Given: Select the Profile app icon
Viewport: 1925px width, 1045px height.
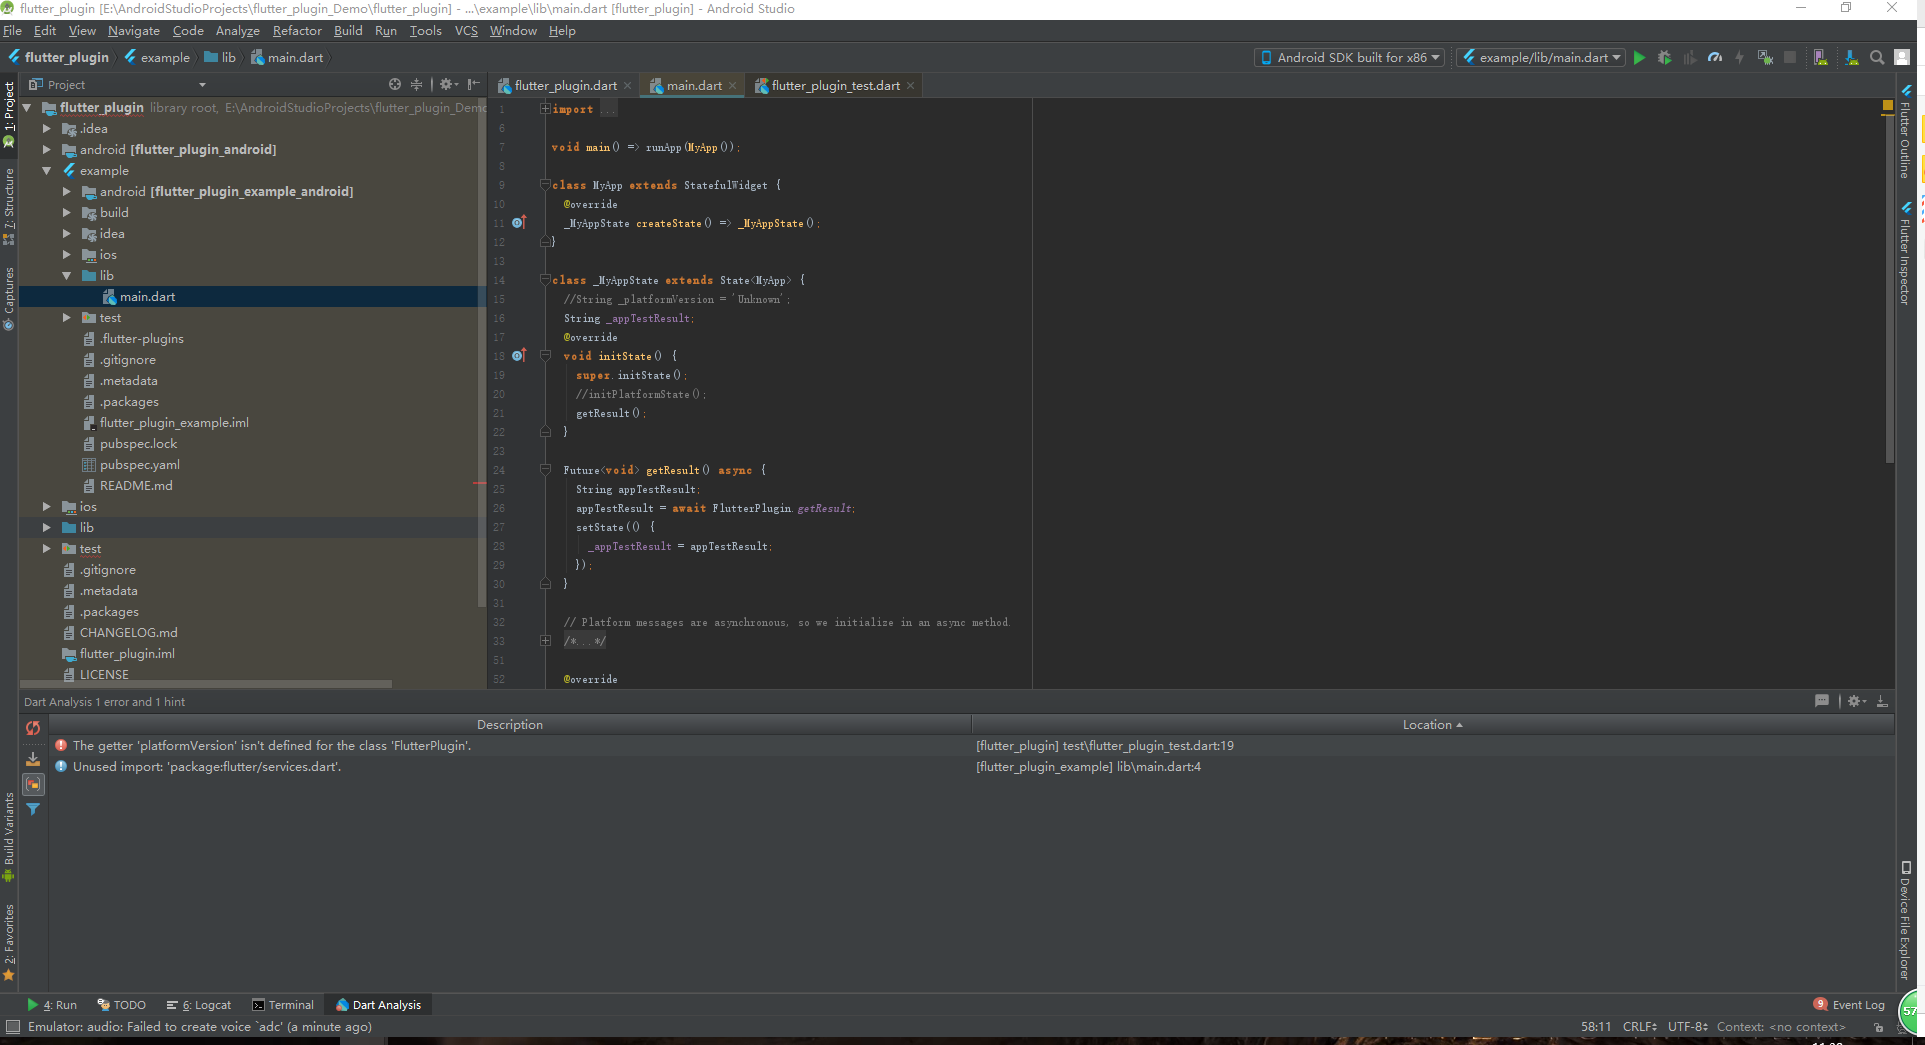Looking at the screenshot, I should pyautogui.click(x=1715, y=57).
